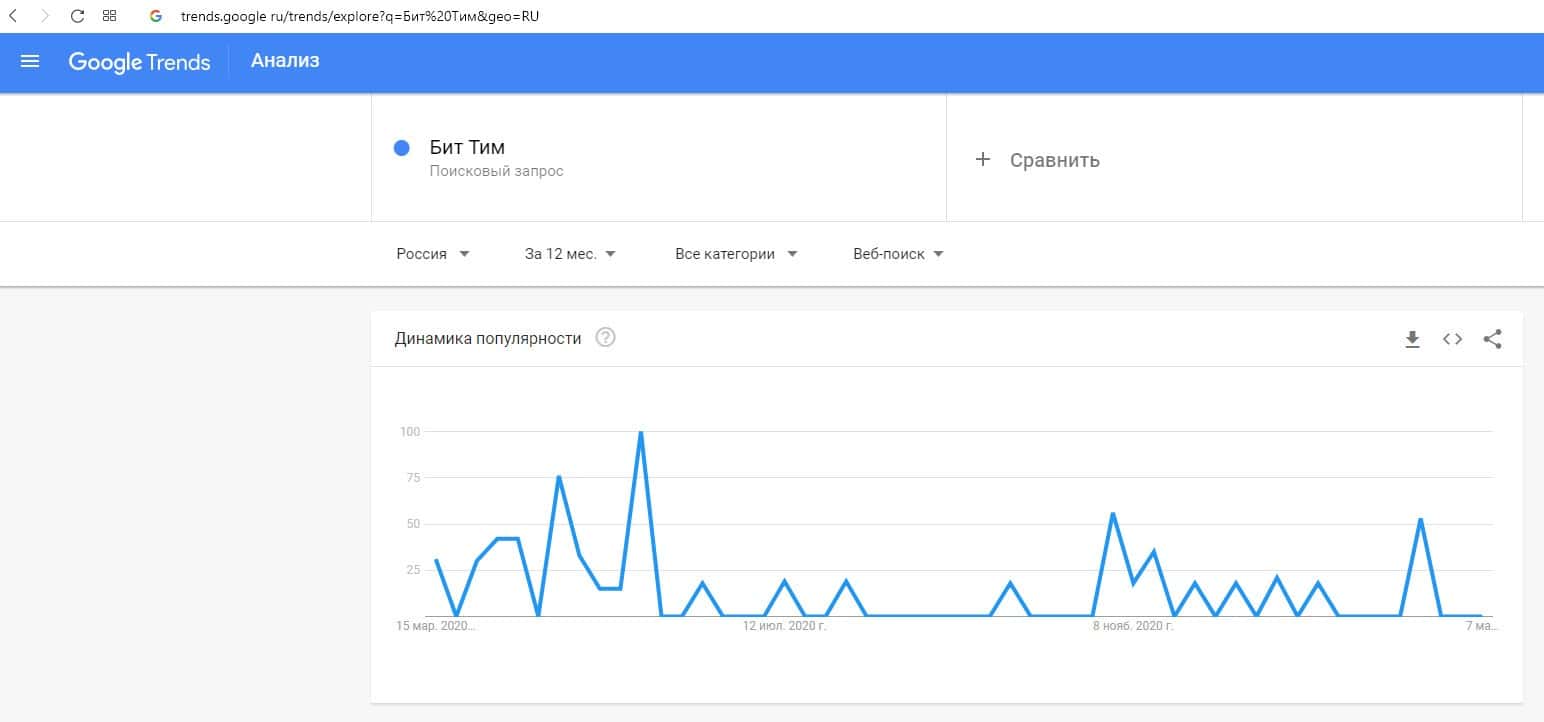Expand the Все категории dropdown
The height and width of the screenshot is (722, 1544).
[736, 254]
